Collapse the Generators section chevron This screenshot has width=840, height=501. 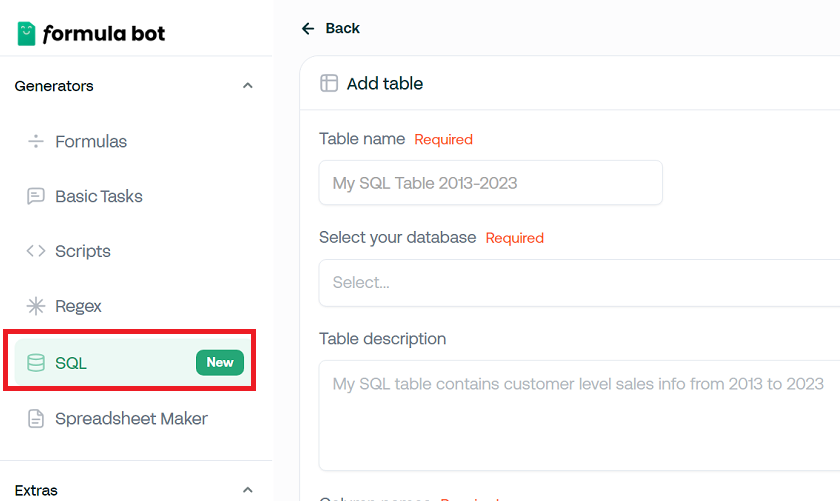(248, 86)
